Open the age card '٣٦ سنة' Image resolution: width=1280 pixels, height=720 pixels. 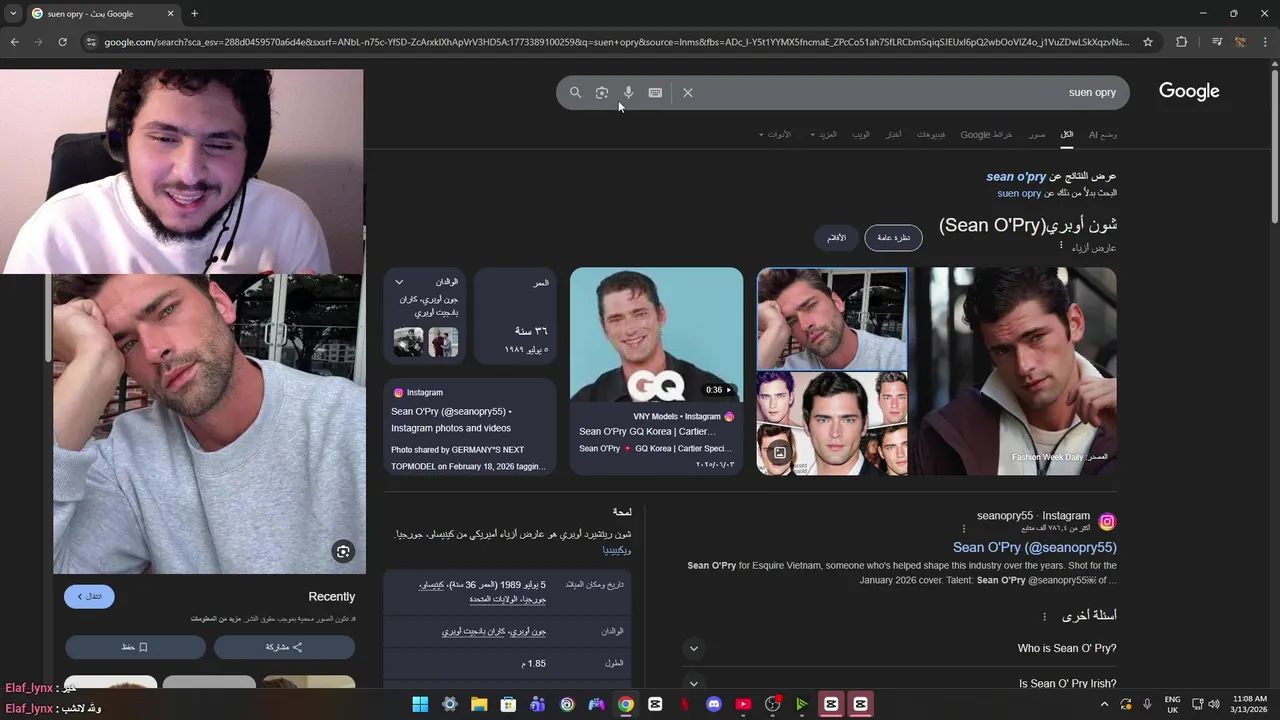[514, 316]
